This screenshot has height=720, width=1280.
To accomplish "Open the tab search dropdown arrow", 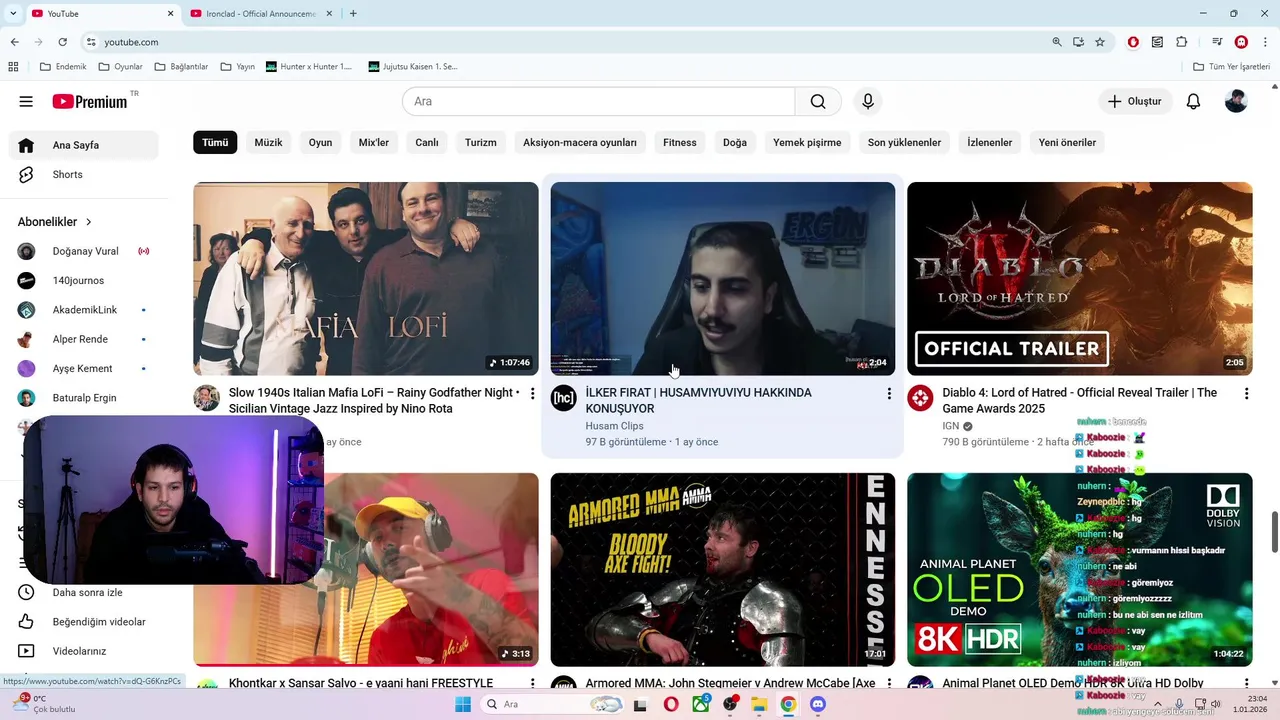I will tap(13, 14).
